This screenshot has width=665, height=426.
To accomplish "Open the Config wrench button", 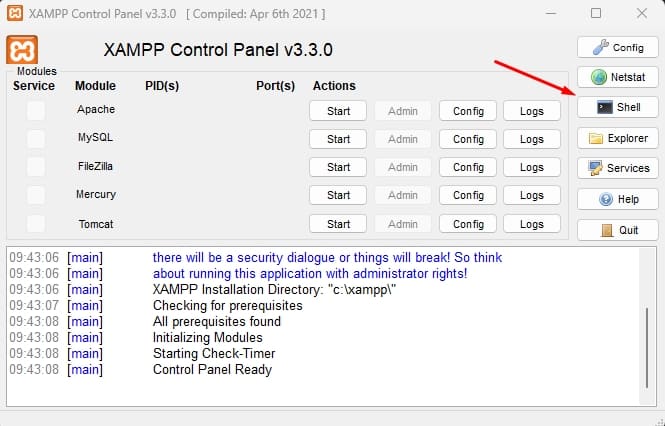I will pyautogui.click(x=617, y=47).
